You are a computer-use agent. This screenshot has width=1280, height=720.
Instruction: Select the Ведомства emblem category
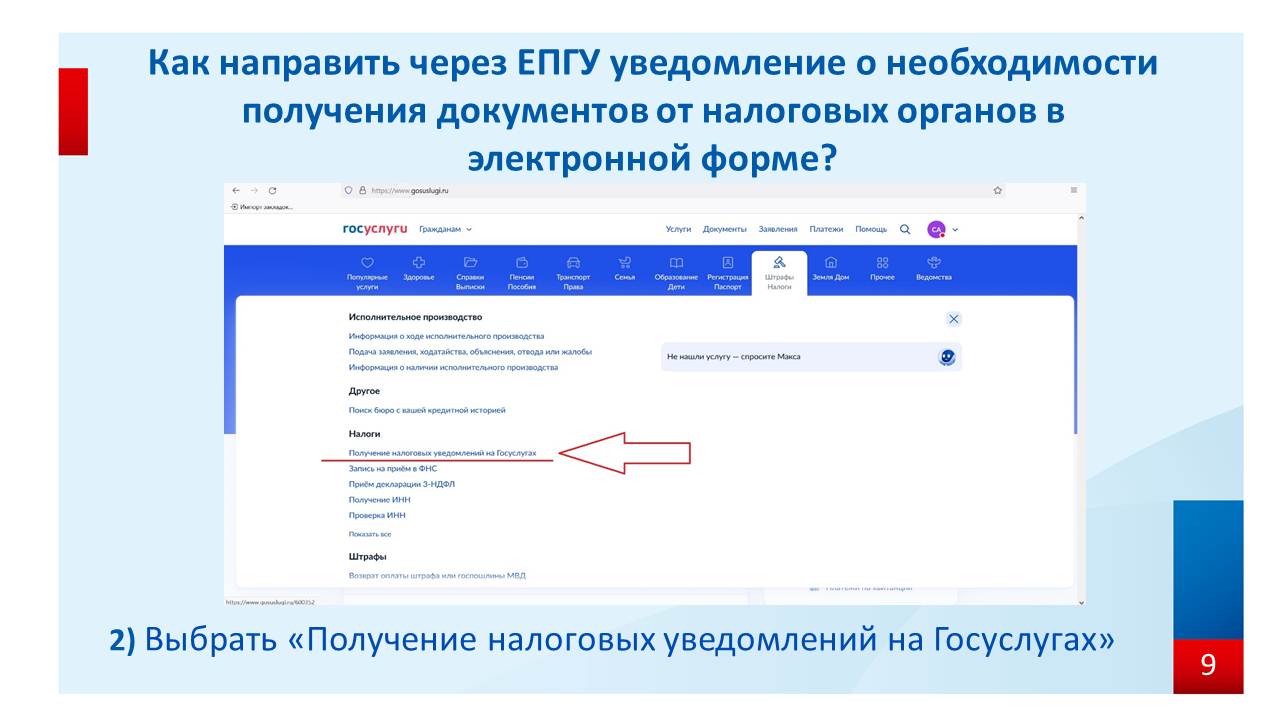point(934,269)
